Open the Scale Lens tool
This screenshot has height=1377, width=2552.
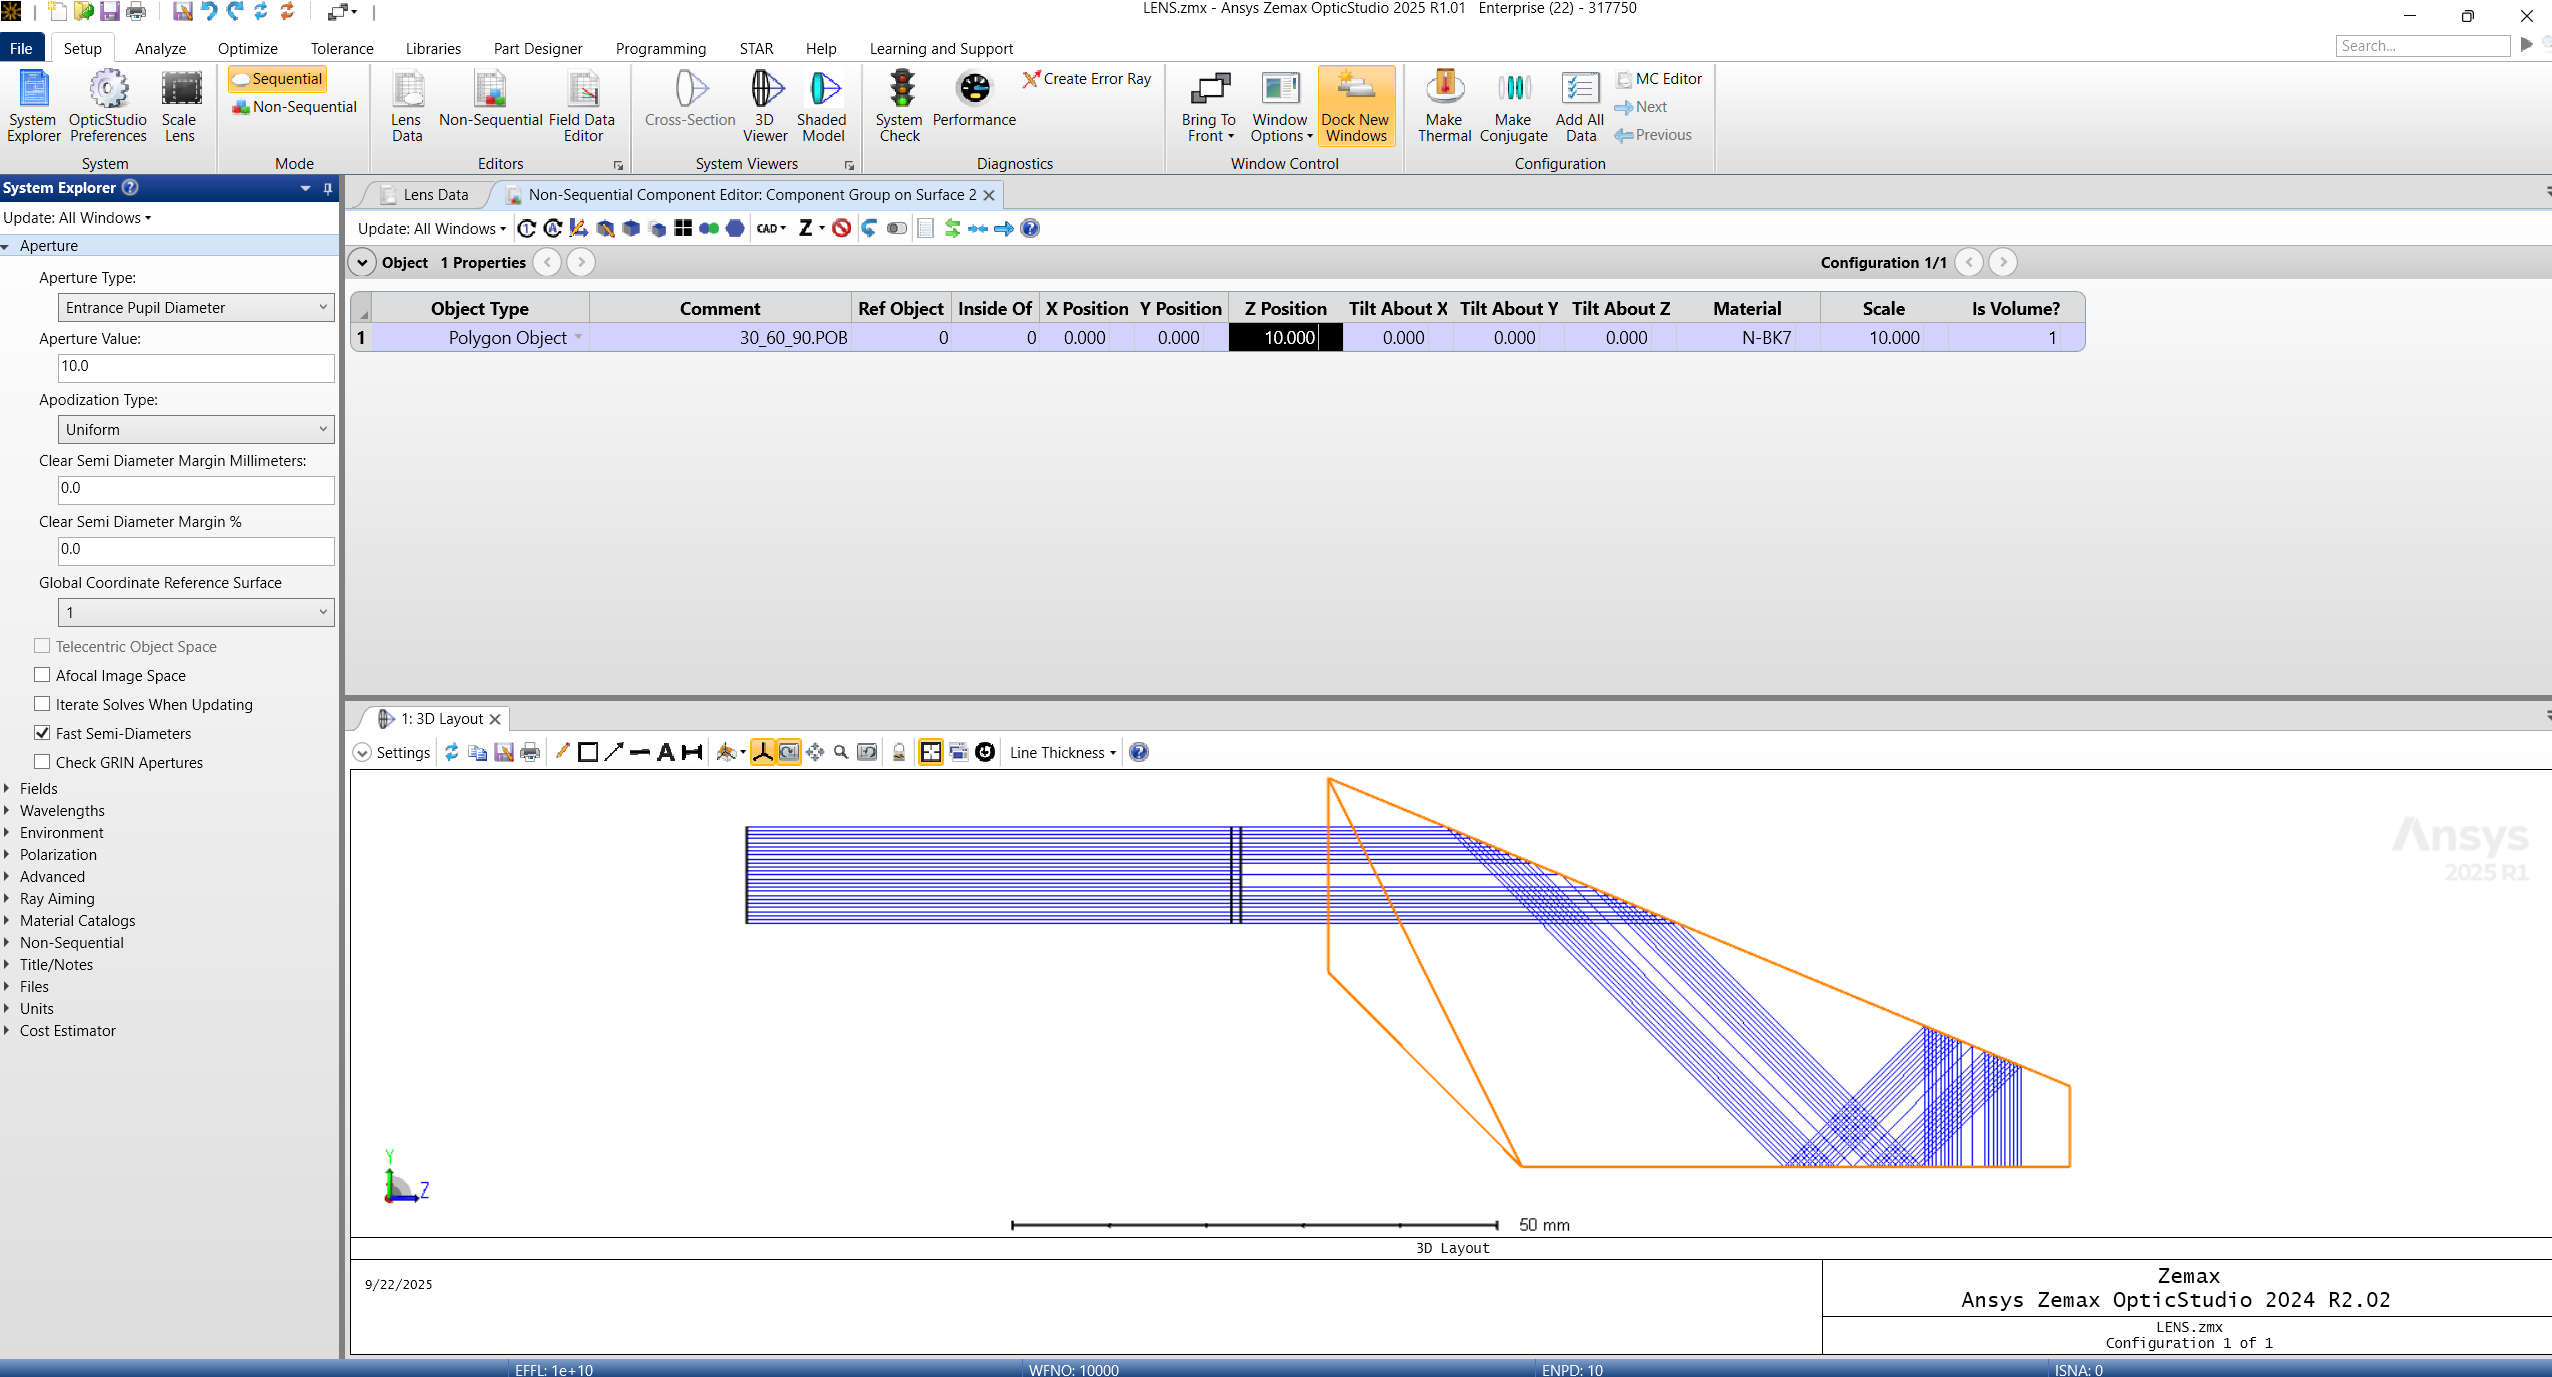[x=180, y=105]
